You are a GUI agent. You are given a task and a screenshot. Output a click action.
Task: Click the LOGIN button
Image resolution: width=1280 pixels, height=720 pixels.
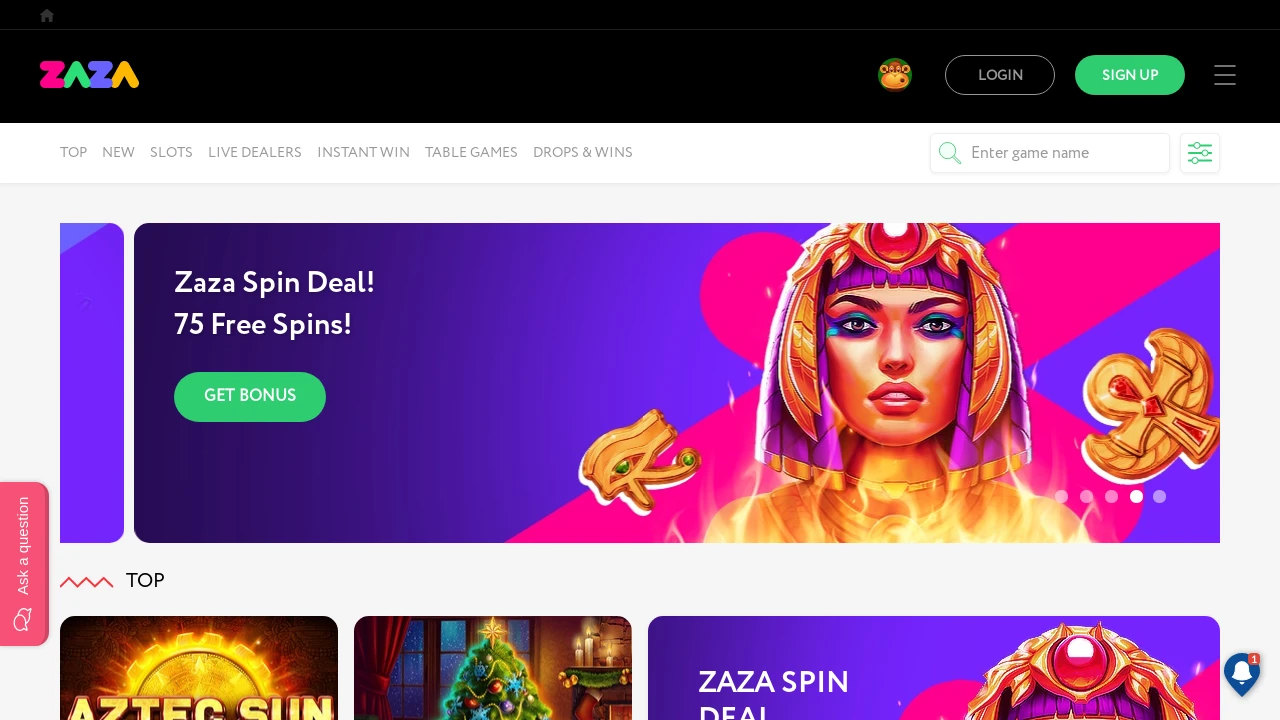(x=1000, y=75)
